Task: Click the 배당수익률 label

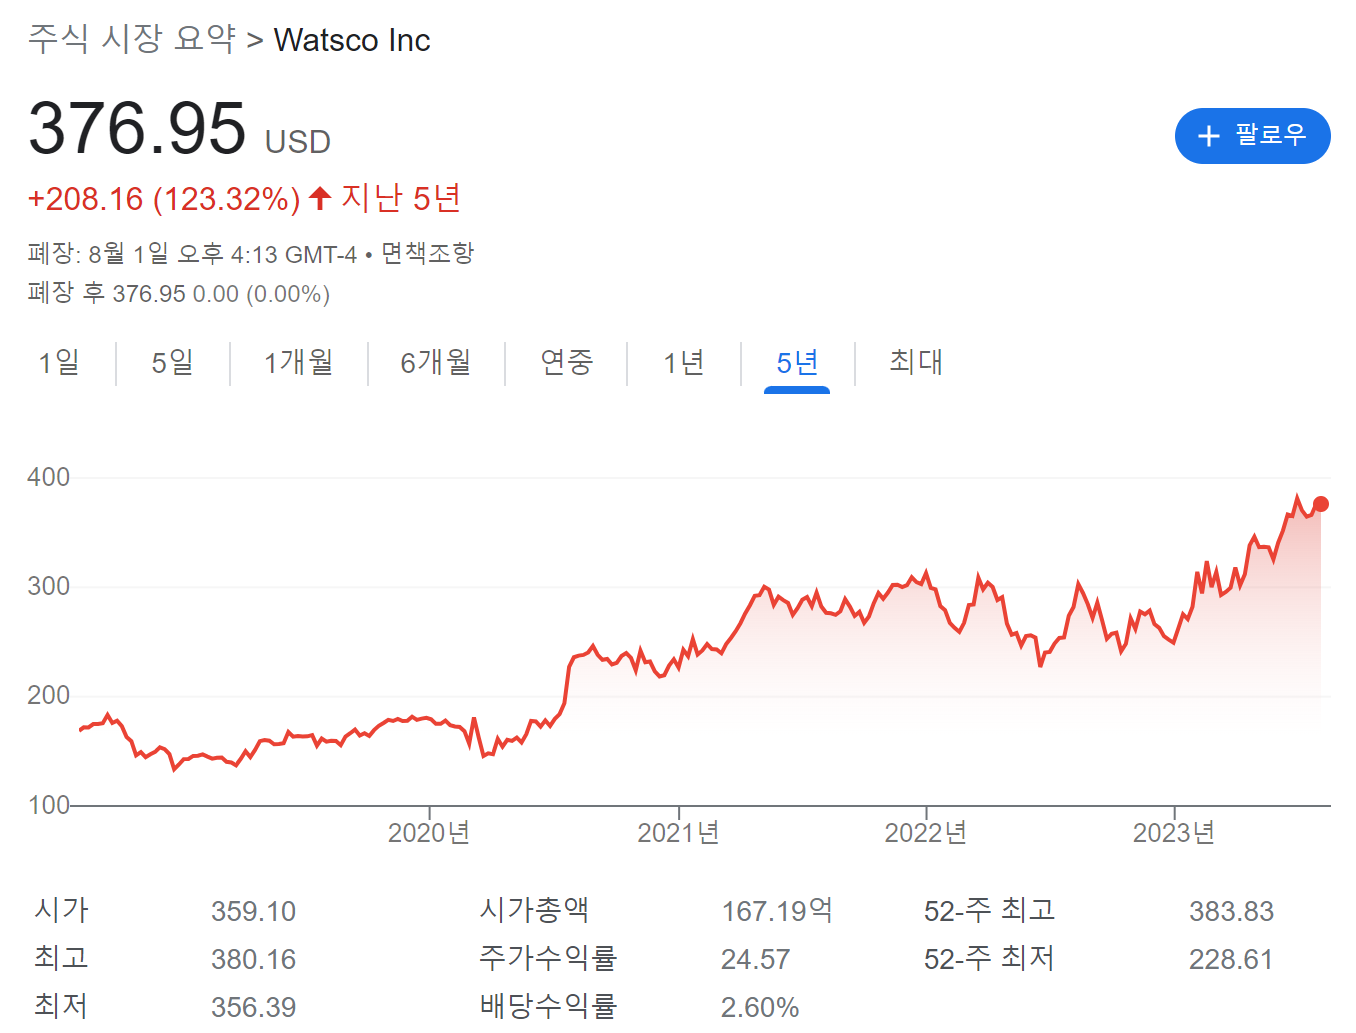Action: [x=548, y=1006]
